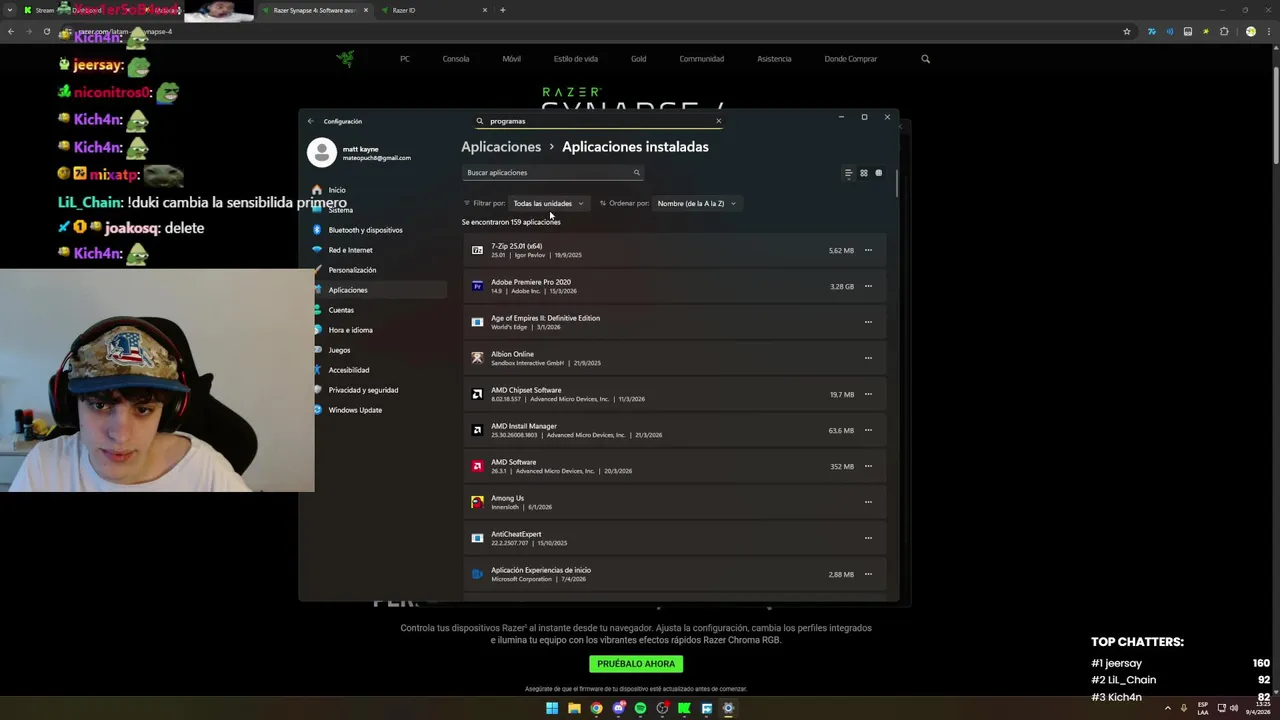Open options menu for 7-Zip 25.01 (x64)
1280x720 pixels.
pyautogui.click(x=868, y=250)
